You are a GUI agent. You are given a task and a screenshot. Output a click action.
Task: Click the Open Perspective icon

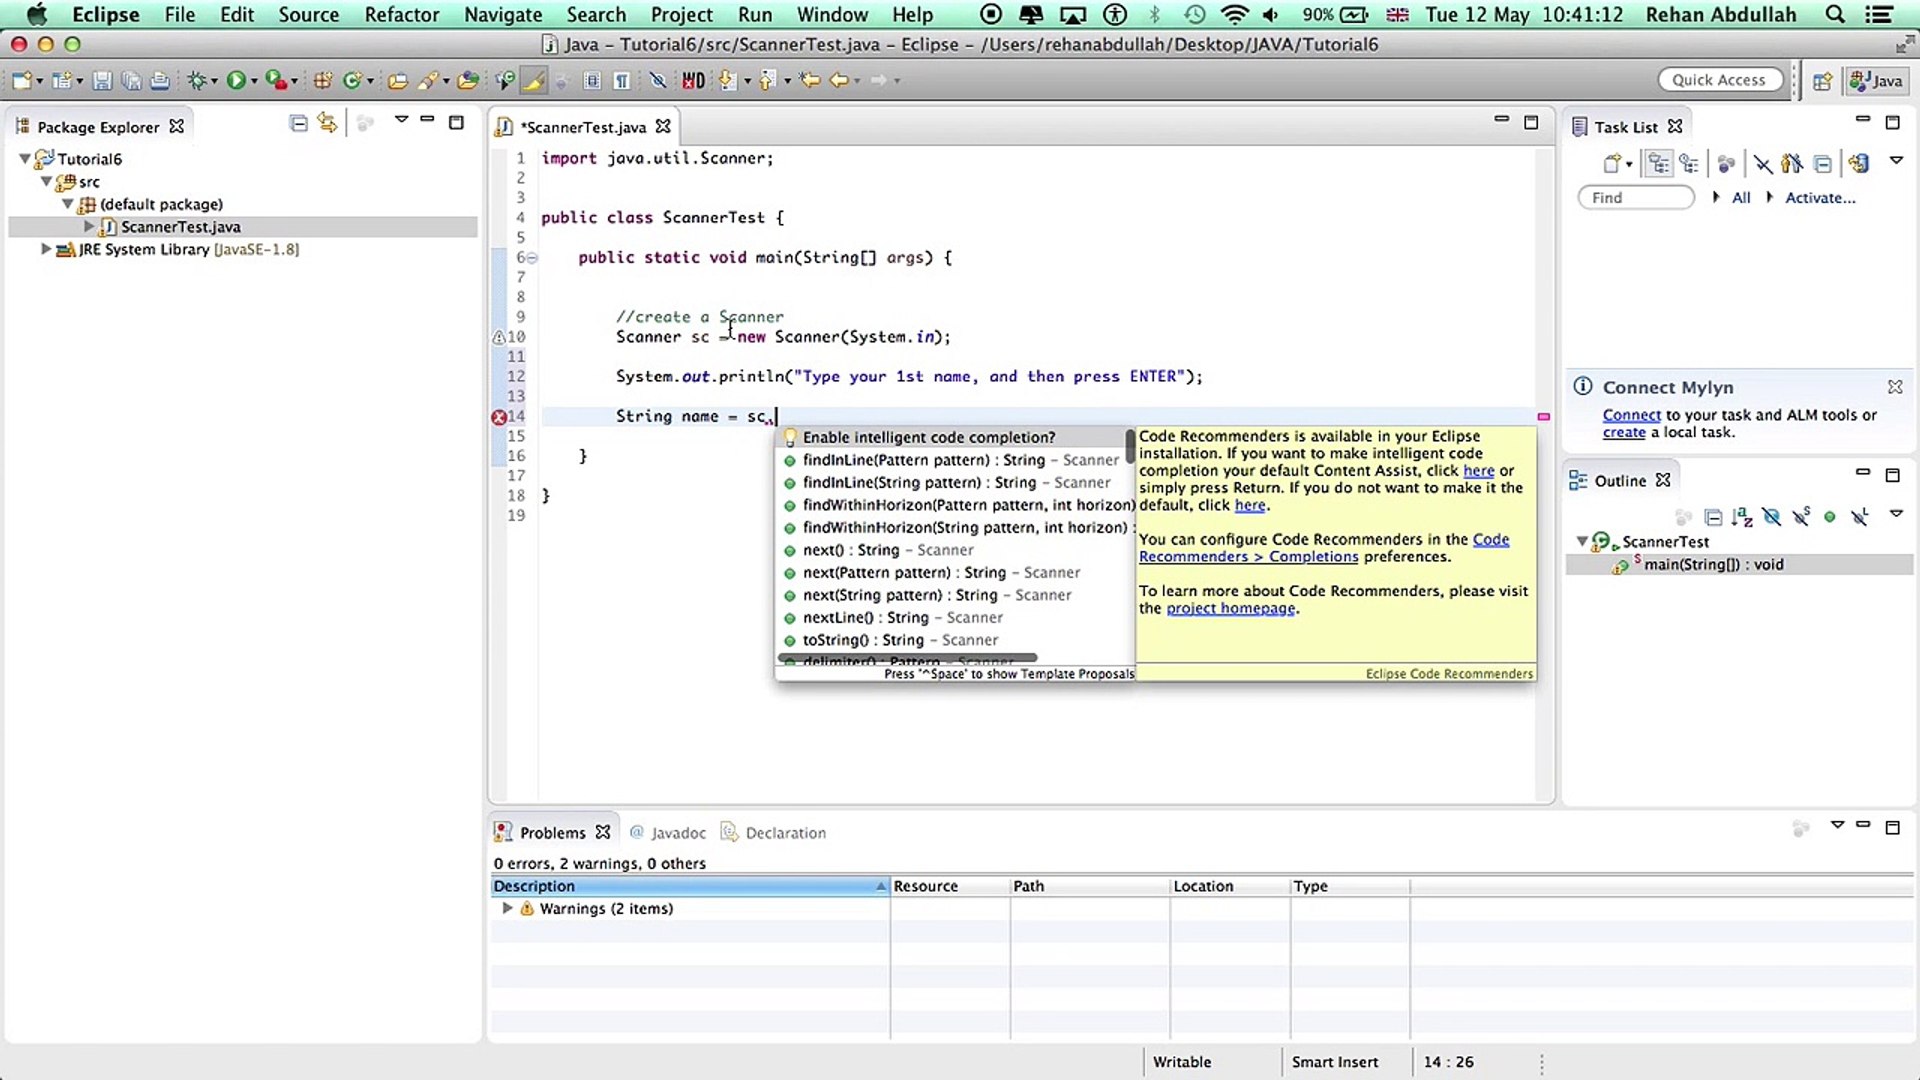click(1822, 81)
